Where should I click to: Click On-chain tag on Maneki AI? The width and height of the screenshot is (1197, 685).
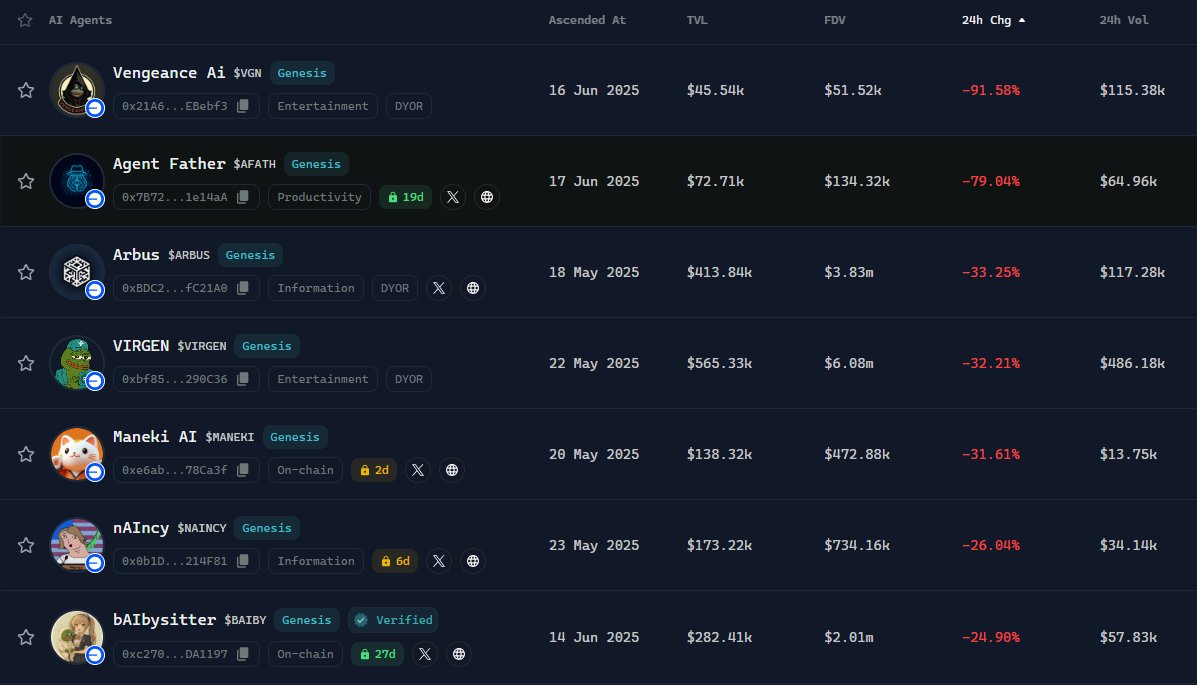(x=305, y=470)
